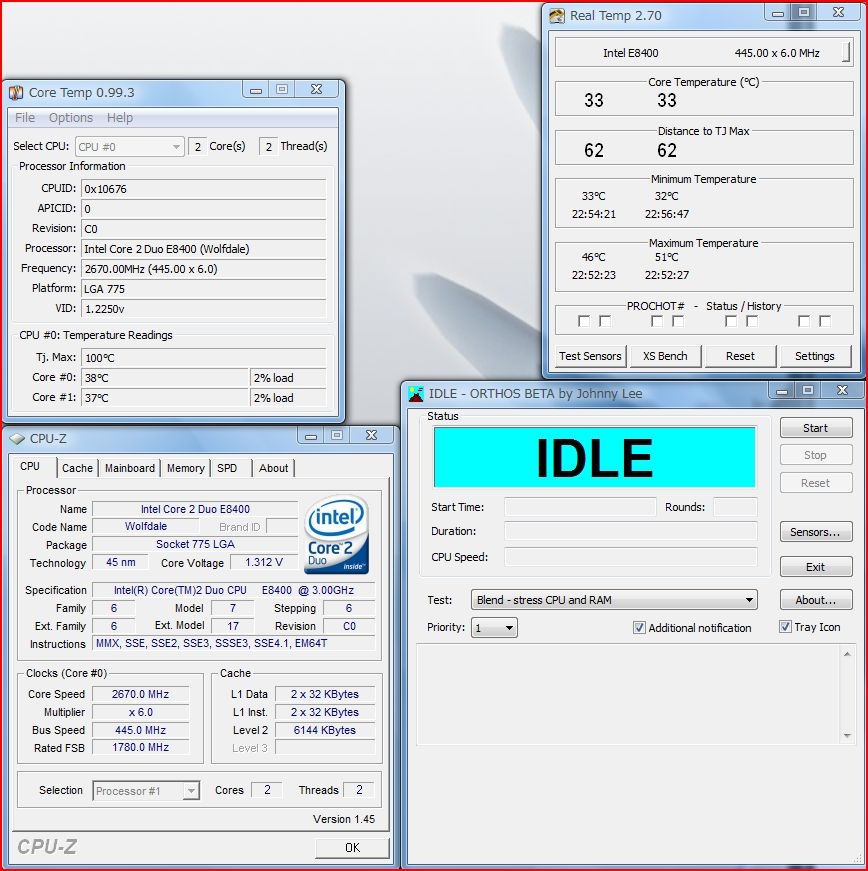Click the VID value 1.2250v
The height and width of the screenshot is (871, 868).
pyautogui.click(x=203, y=309)
